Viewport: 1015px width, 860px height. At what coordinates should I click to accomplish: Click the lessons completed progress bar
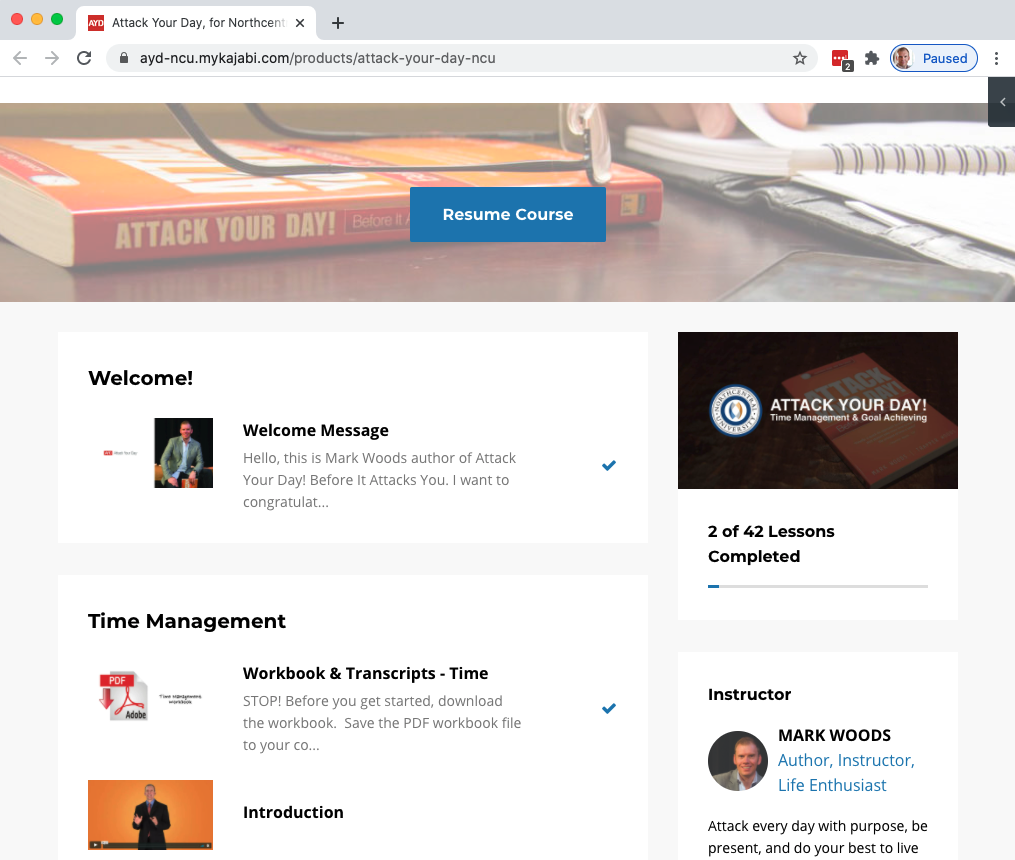click(x=818, y=586)
